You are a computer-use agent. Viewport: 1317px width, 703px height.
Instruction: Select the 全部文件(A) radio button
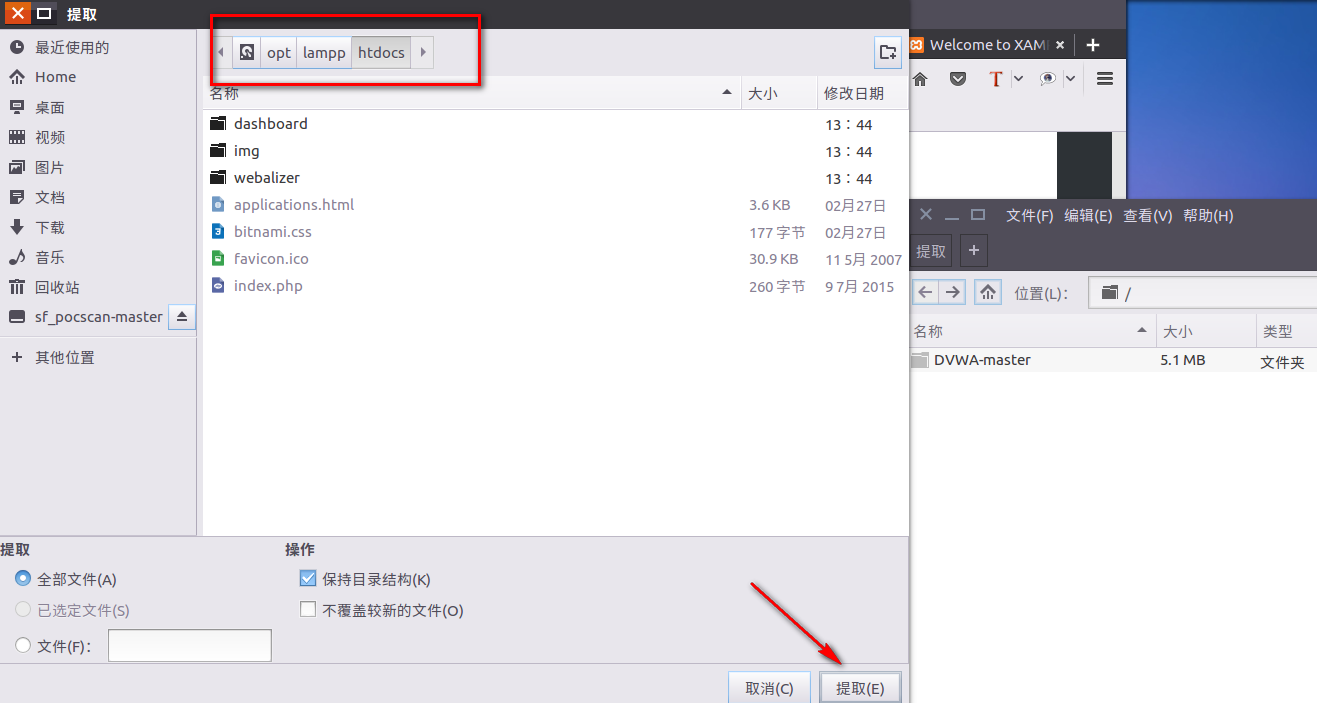click(x=23, y=579)
